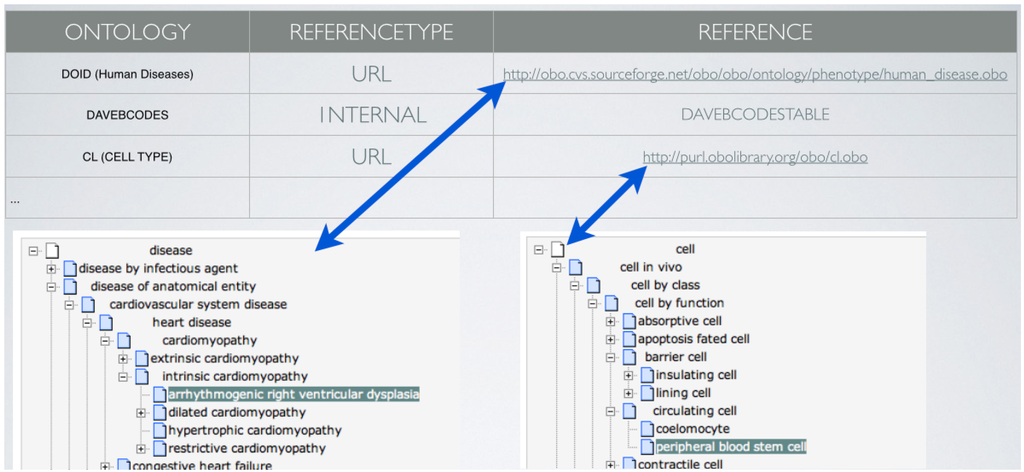Click the page icon beside 'disease' root
1024x472 pixels.
coord(53,250)
